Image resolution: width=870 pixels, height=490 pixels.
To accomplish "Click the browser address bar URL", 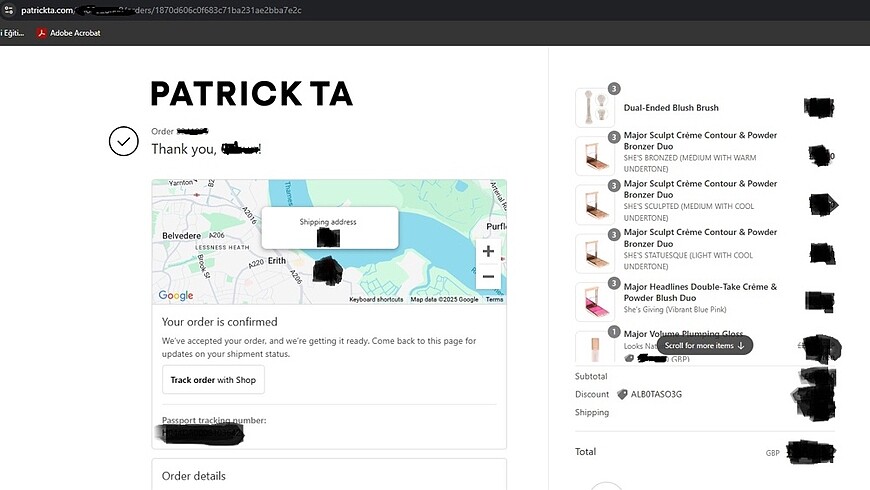I will [161, 10].
